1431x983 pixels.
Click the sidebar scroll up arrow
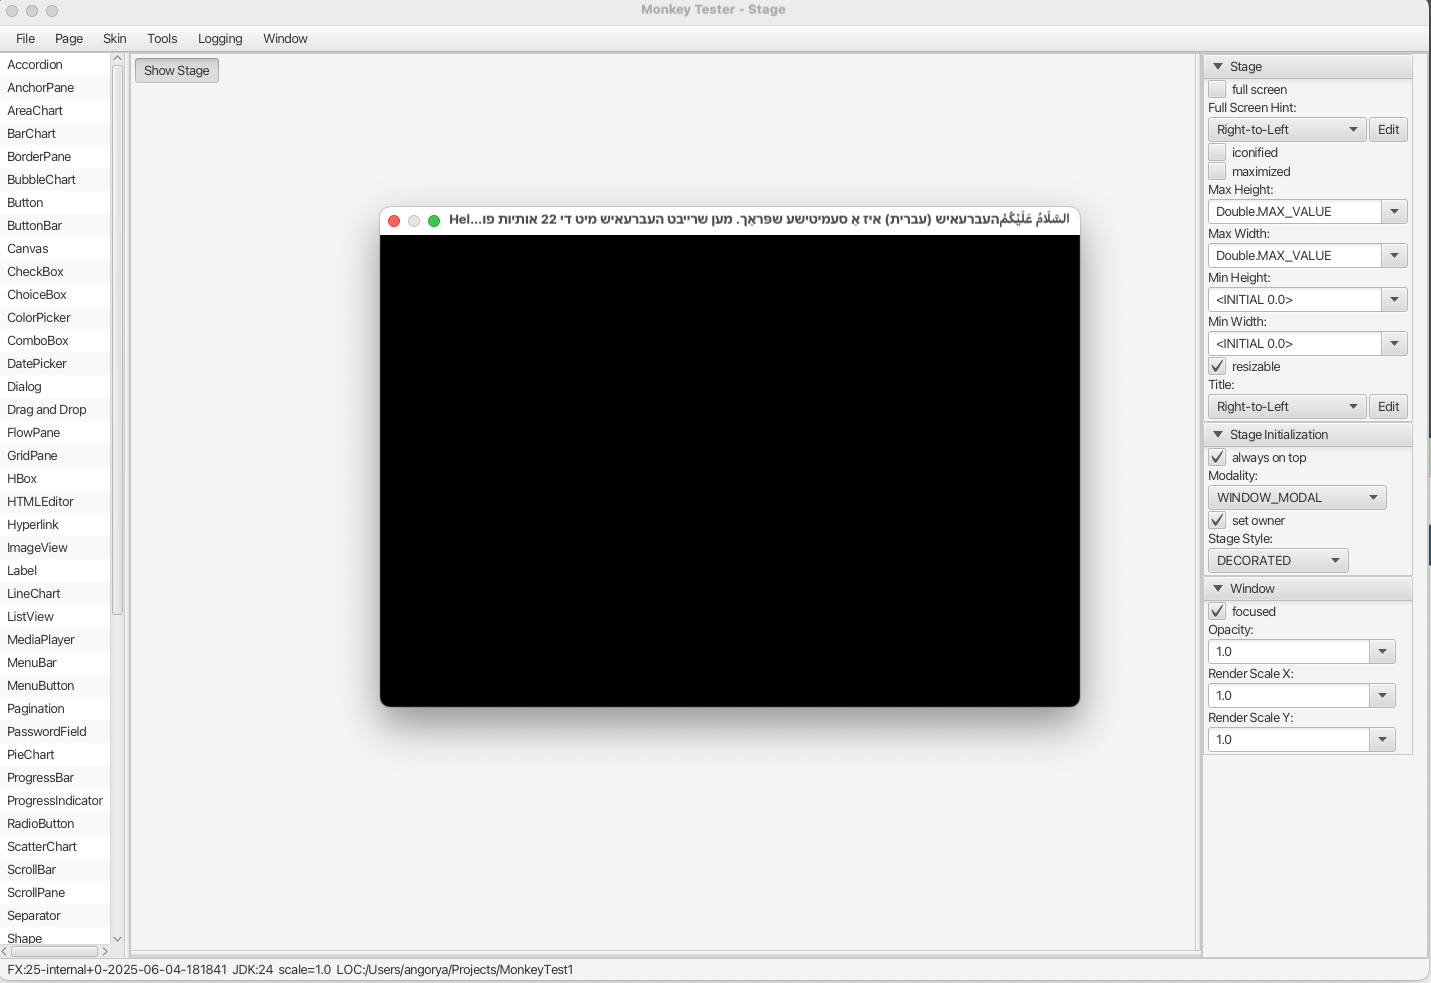pyautogui.click(x=117, y=59)
